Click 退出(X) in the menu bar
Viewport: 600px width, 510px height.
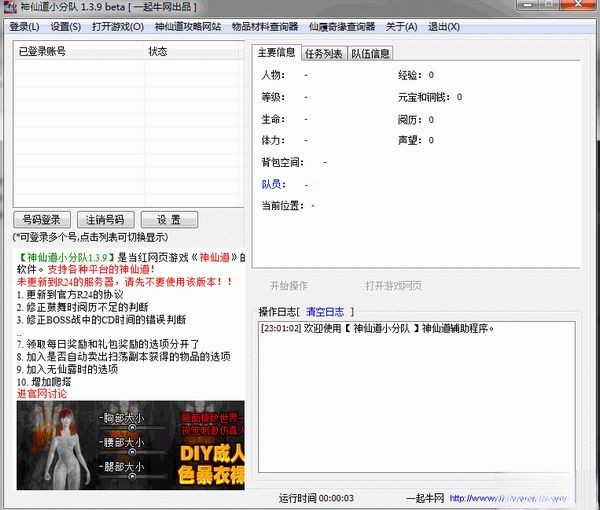pyautogui.click(x=444, y=27)
